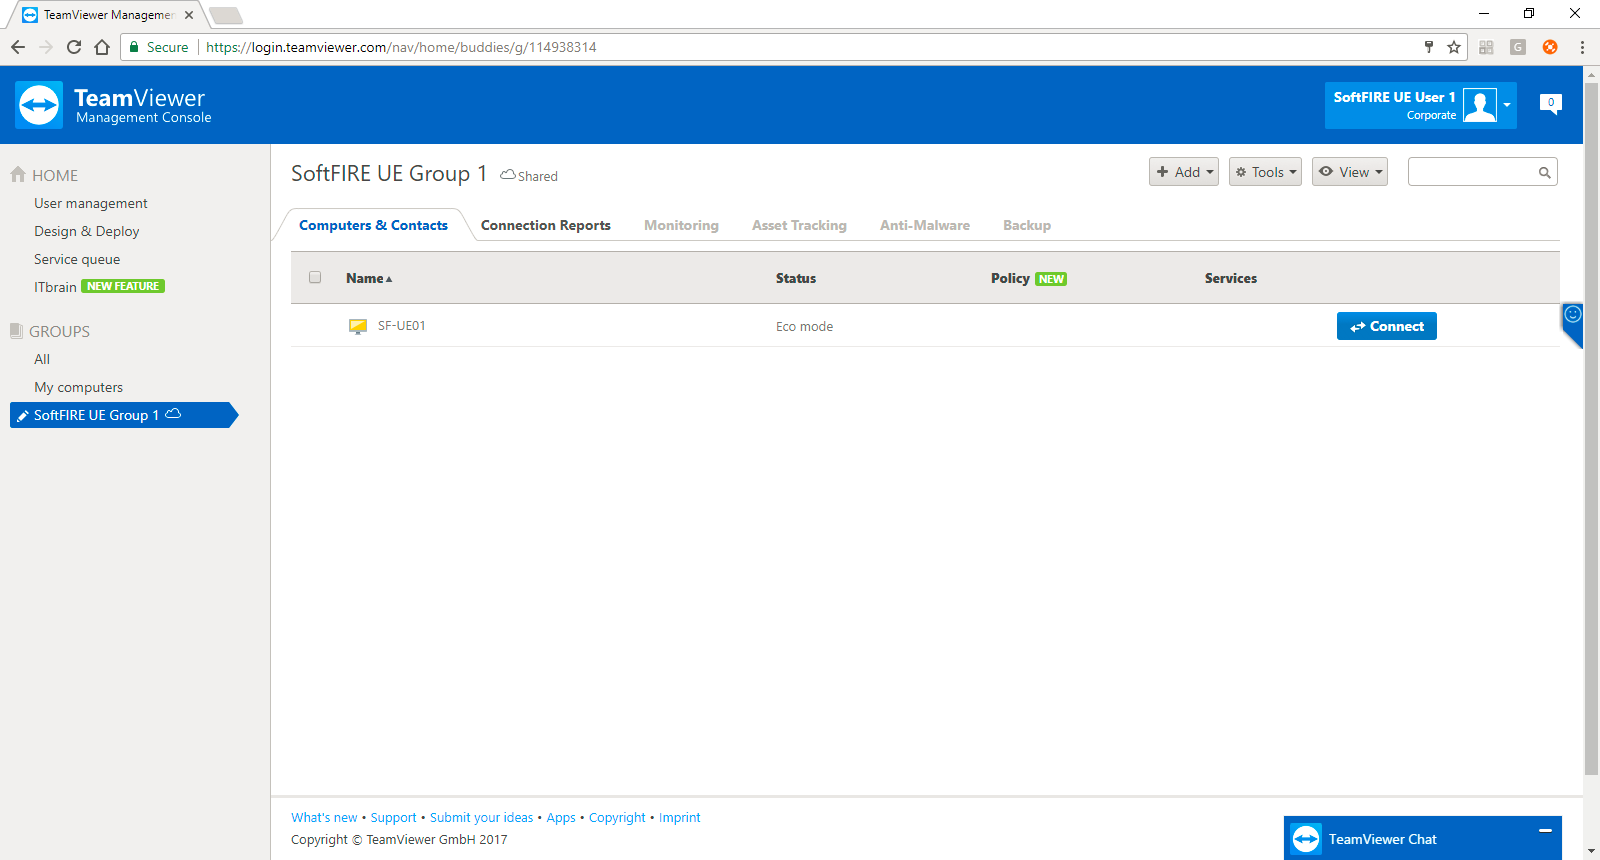Image resolution: width=1600 pixels, height=860 pixels.
Task: Toggle the select-all checkbox in table header
Action: click(315, 277)
